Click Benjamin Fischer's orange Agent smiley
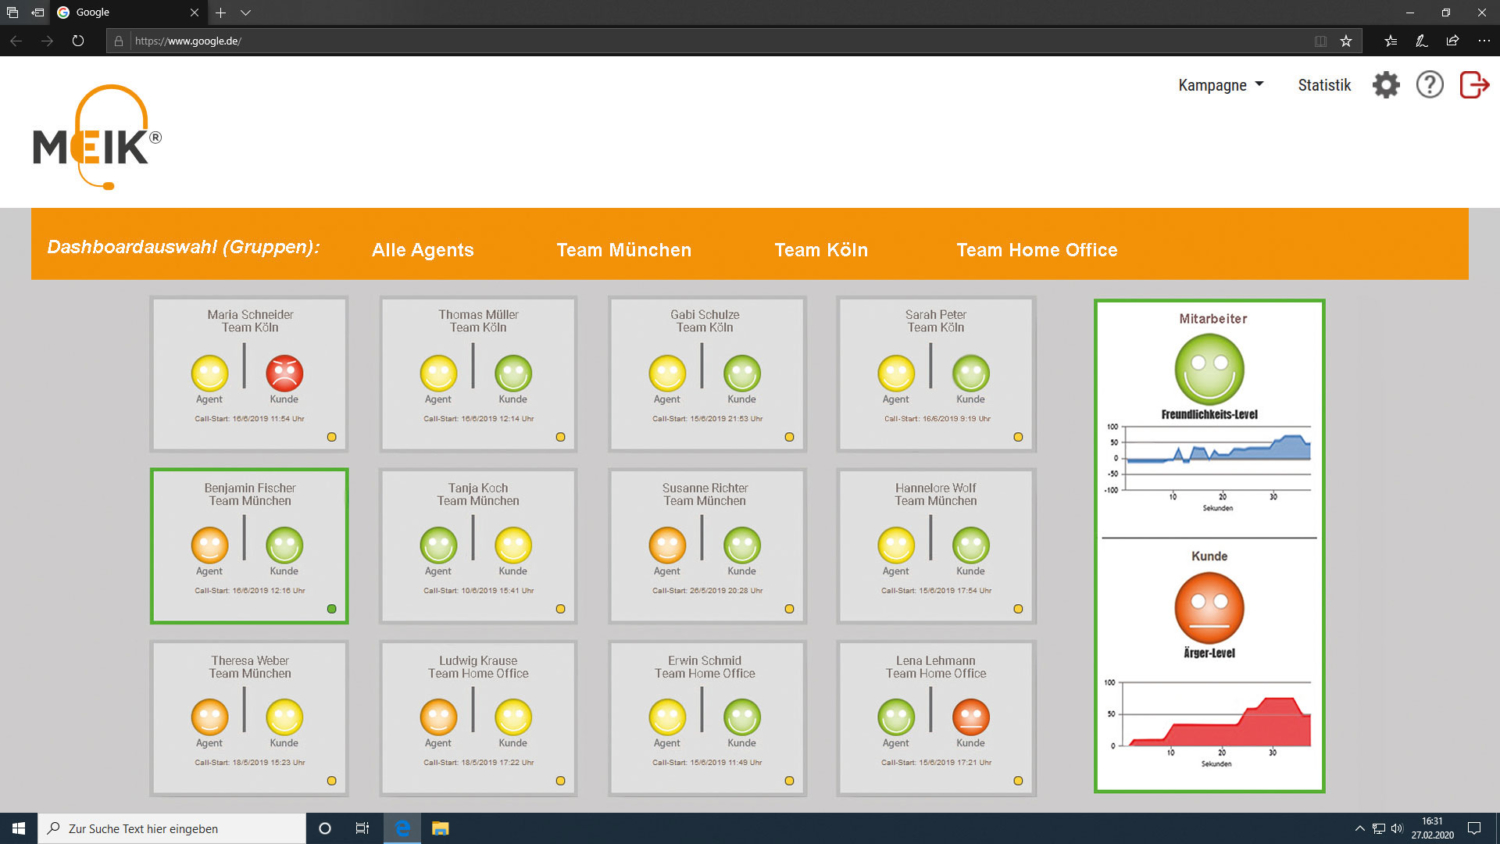The image size is (1500, 844). [x=209, y=545]
